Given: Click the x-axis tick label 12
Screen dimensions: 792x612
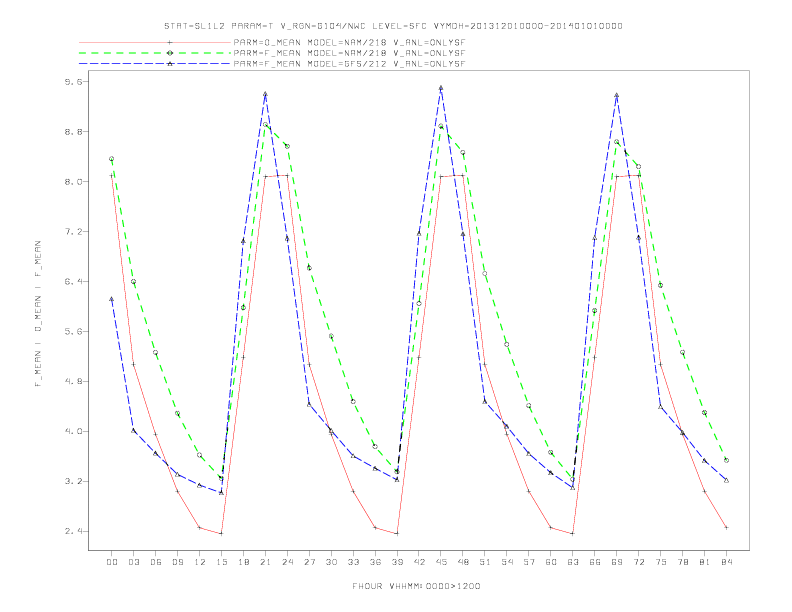Looking at the screenshot, I should click(200, 562).
